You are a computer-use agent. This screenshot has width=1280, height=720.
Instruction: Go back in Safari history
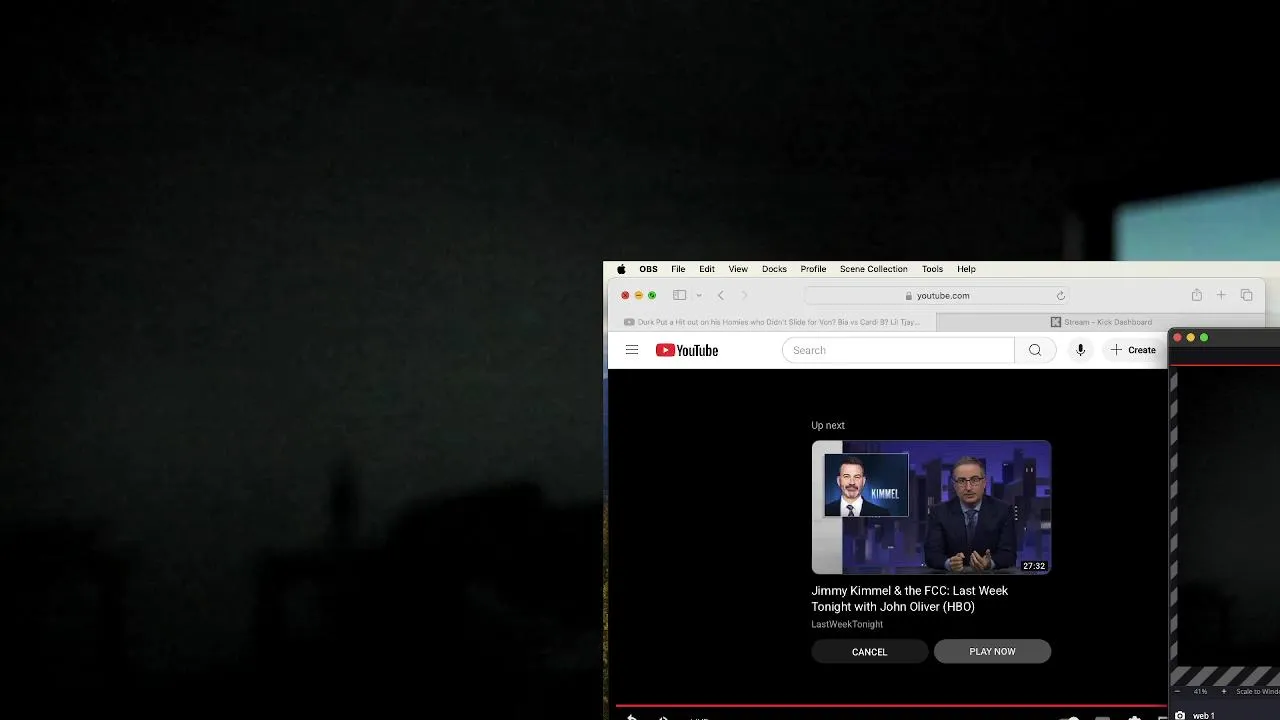tap(720, 295)
